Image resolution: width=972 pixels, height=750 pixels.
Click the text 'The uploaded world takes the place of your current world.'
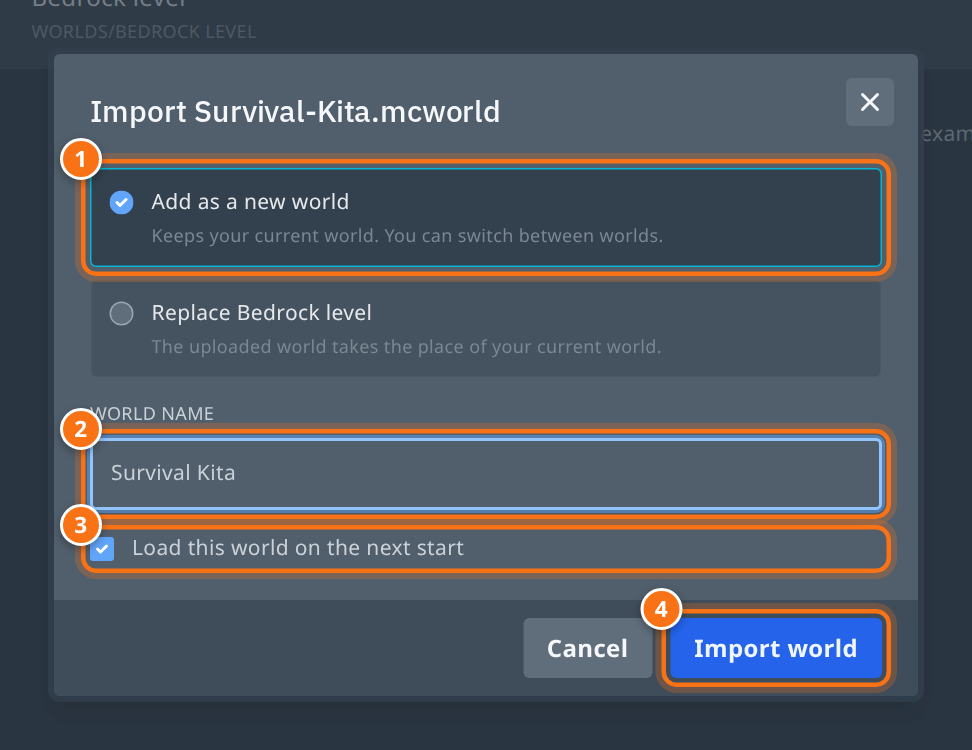click(x=406, y=346)
